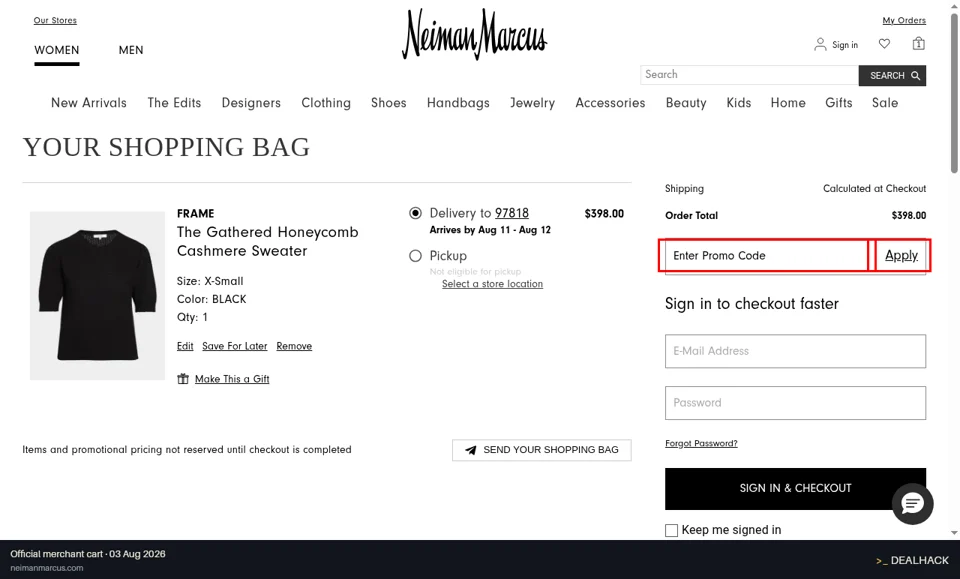
Task: Open Shoes menu
Action: point(389,103)
